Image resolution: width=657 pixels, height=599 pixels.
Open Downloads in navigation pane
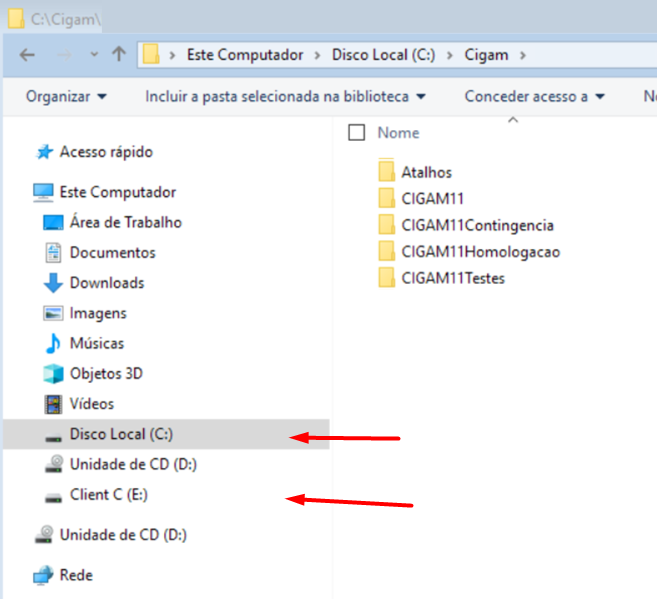point(107,283)
